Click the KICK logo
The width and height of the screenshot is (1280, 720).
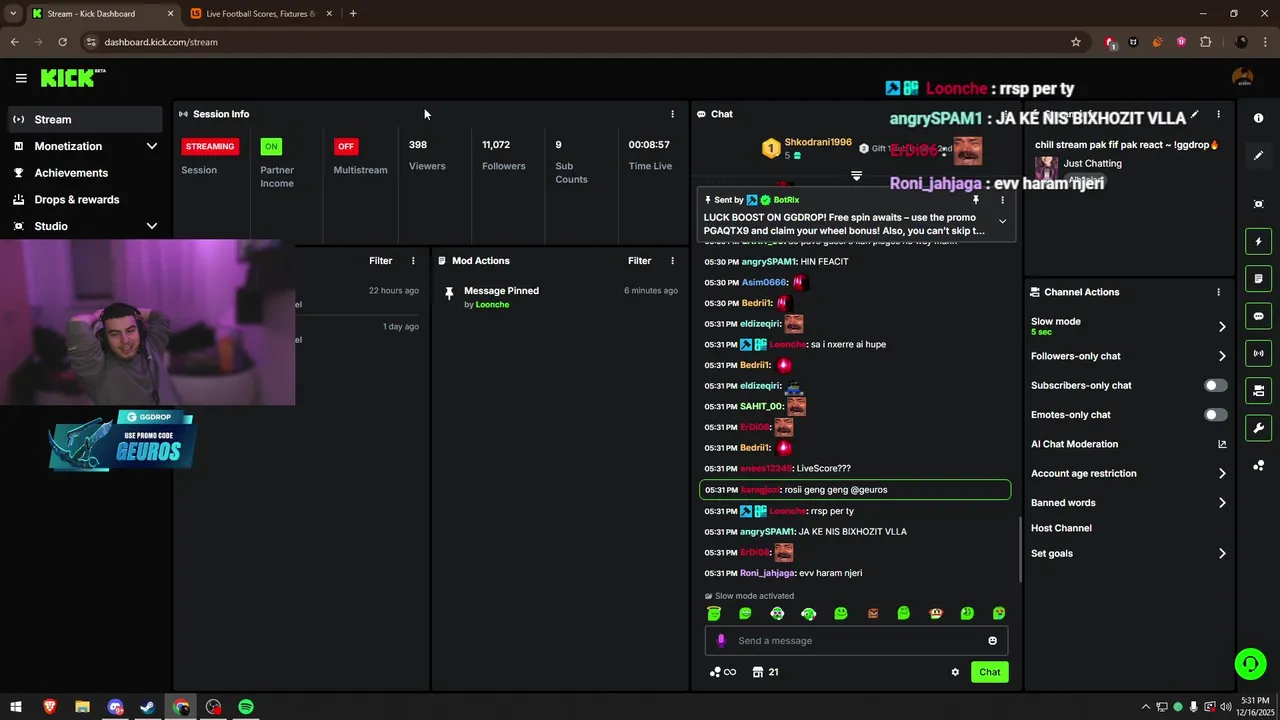[73, 78]
